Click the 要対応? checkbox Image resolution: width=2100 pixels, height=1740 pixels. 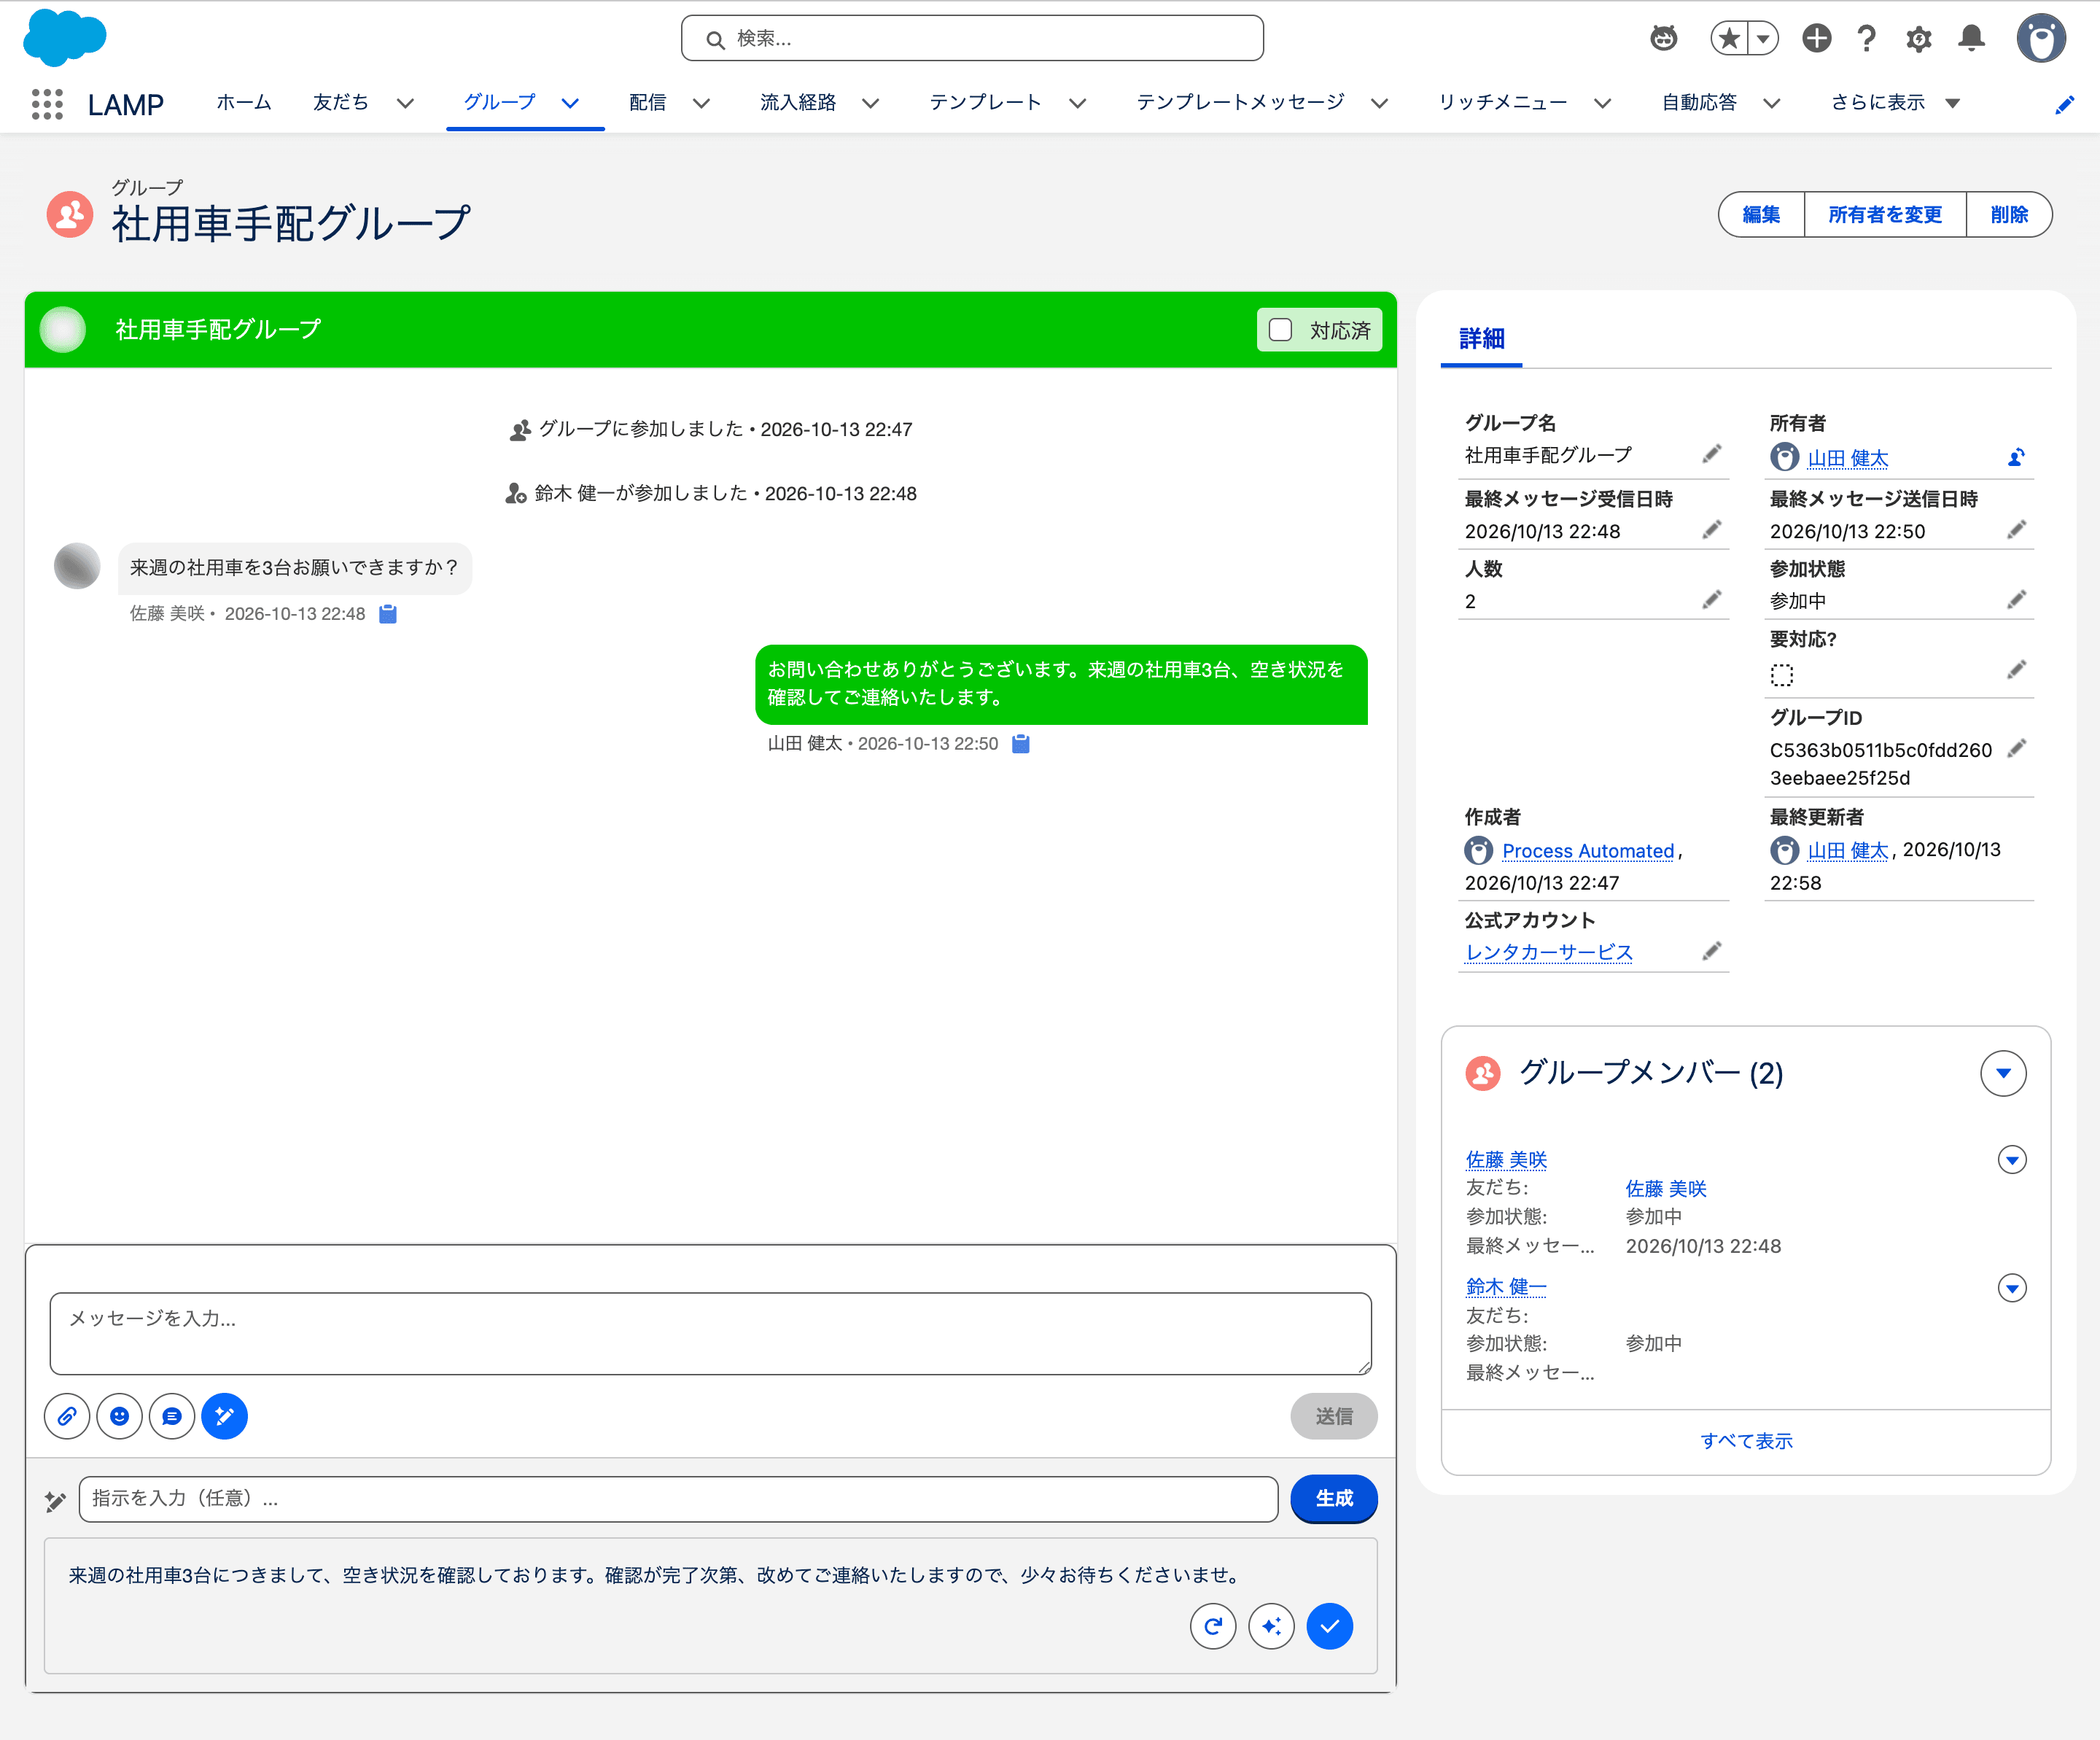click(1782, 676)
